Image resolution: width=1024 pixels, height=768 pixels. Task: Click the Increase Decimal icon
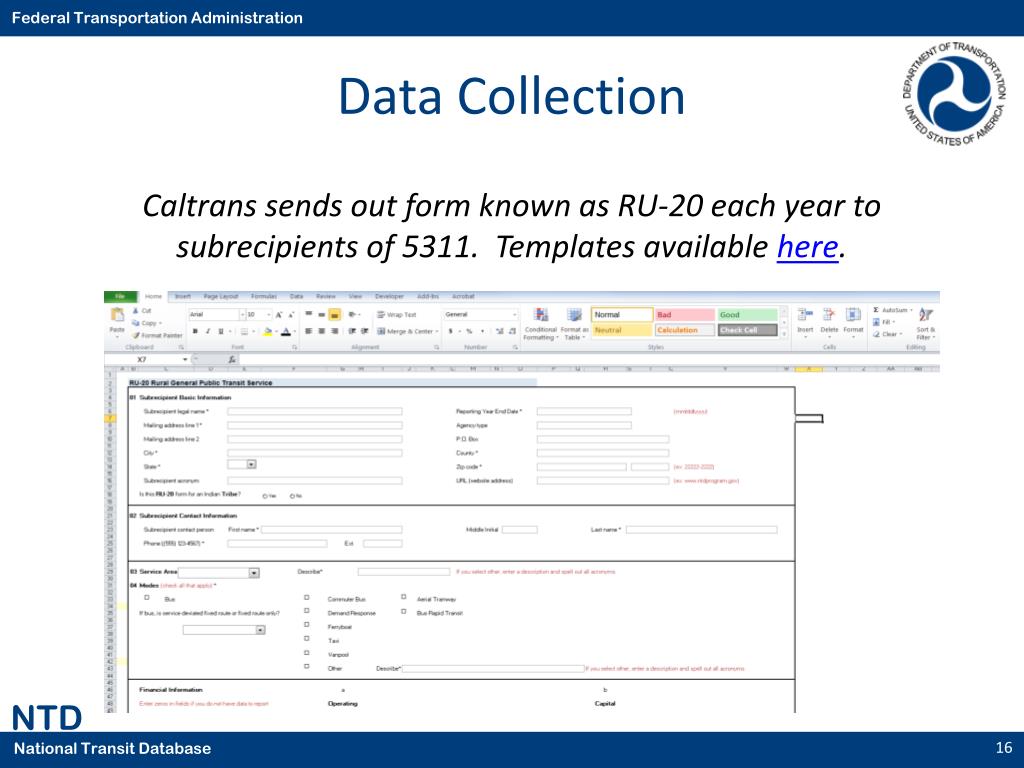[x=500, y=331]
